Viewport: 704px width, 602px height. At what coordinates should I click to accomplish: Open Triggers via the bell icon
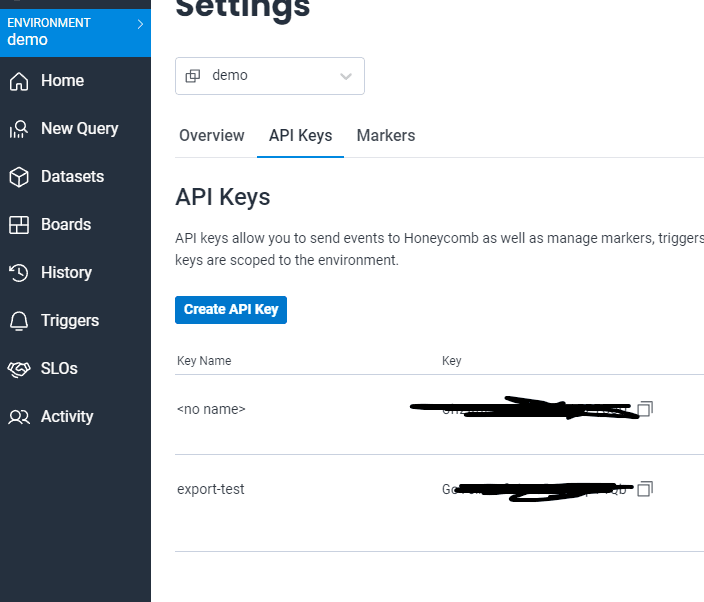18,321
